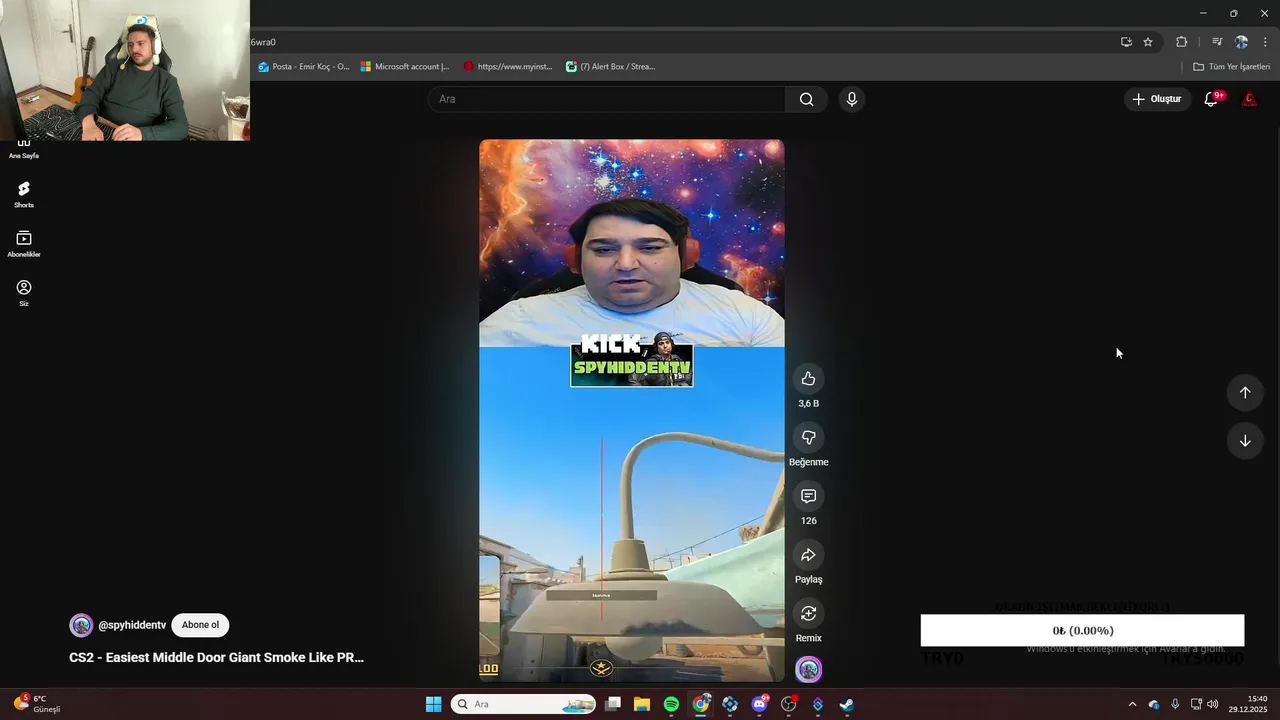Open YouTube notifications bell
Viewport: 1280px width, 720px height.
pyautogui.click(x=1211, y=99)
